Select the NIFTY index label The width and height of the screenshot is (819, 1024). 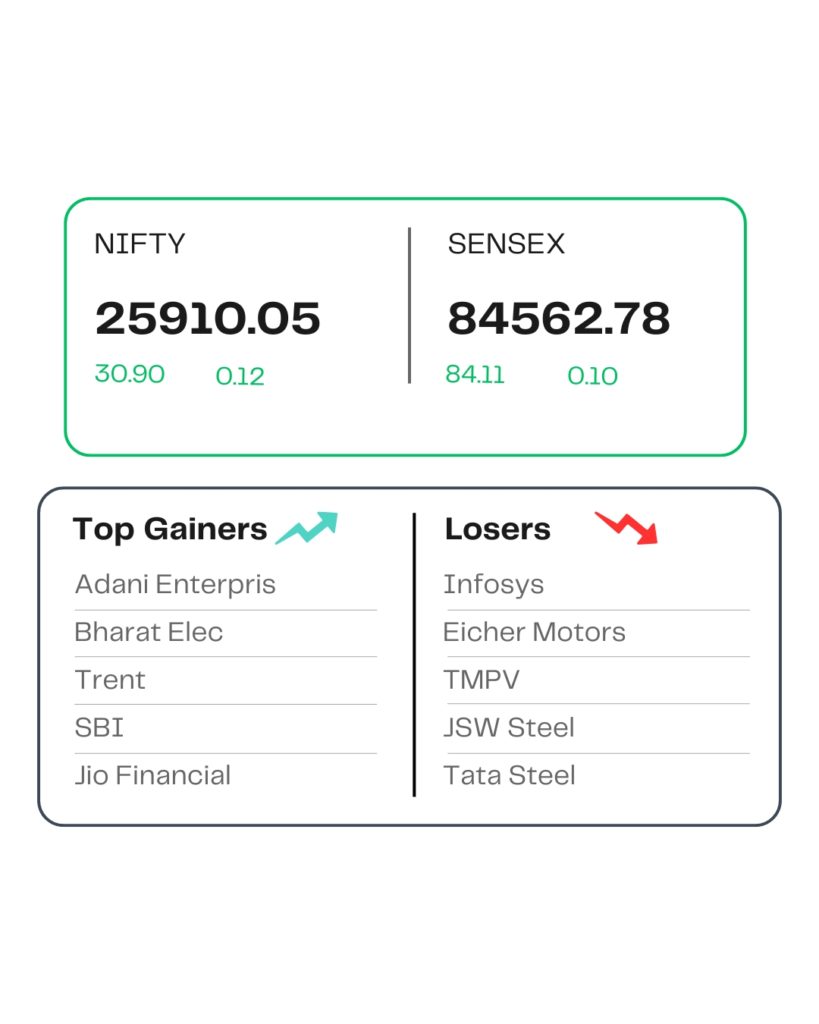(139, 244)
